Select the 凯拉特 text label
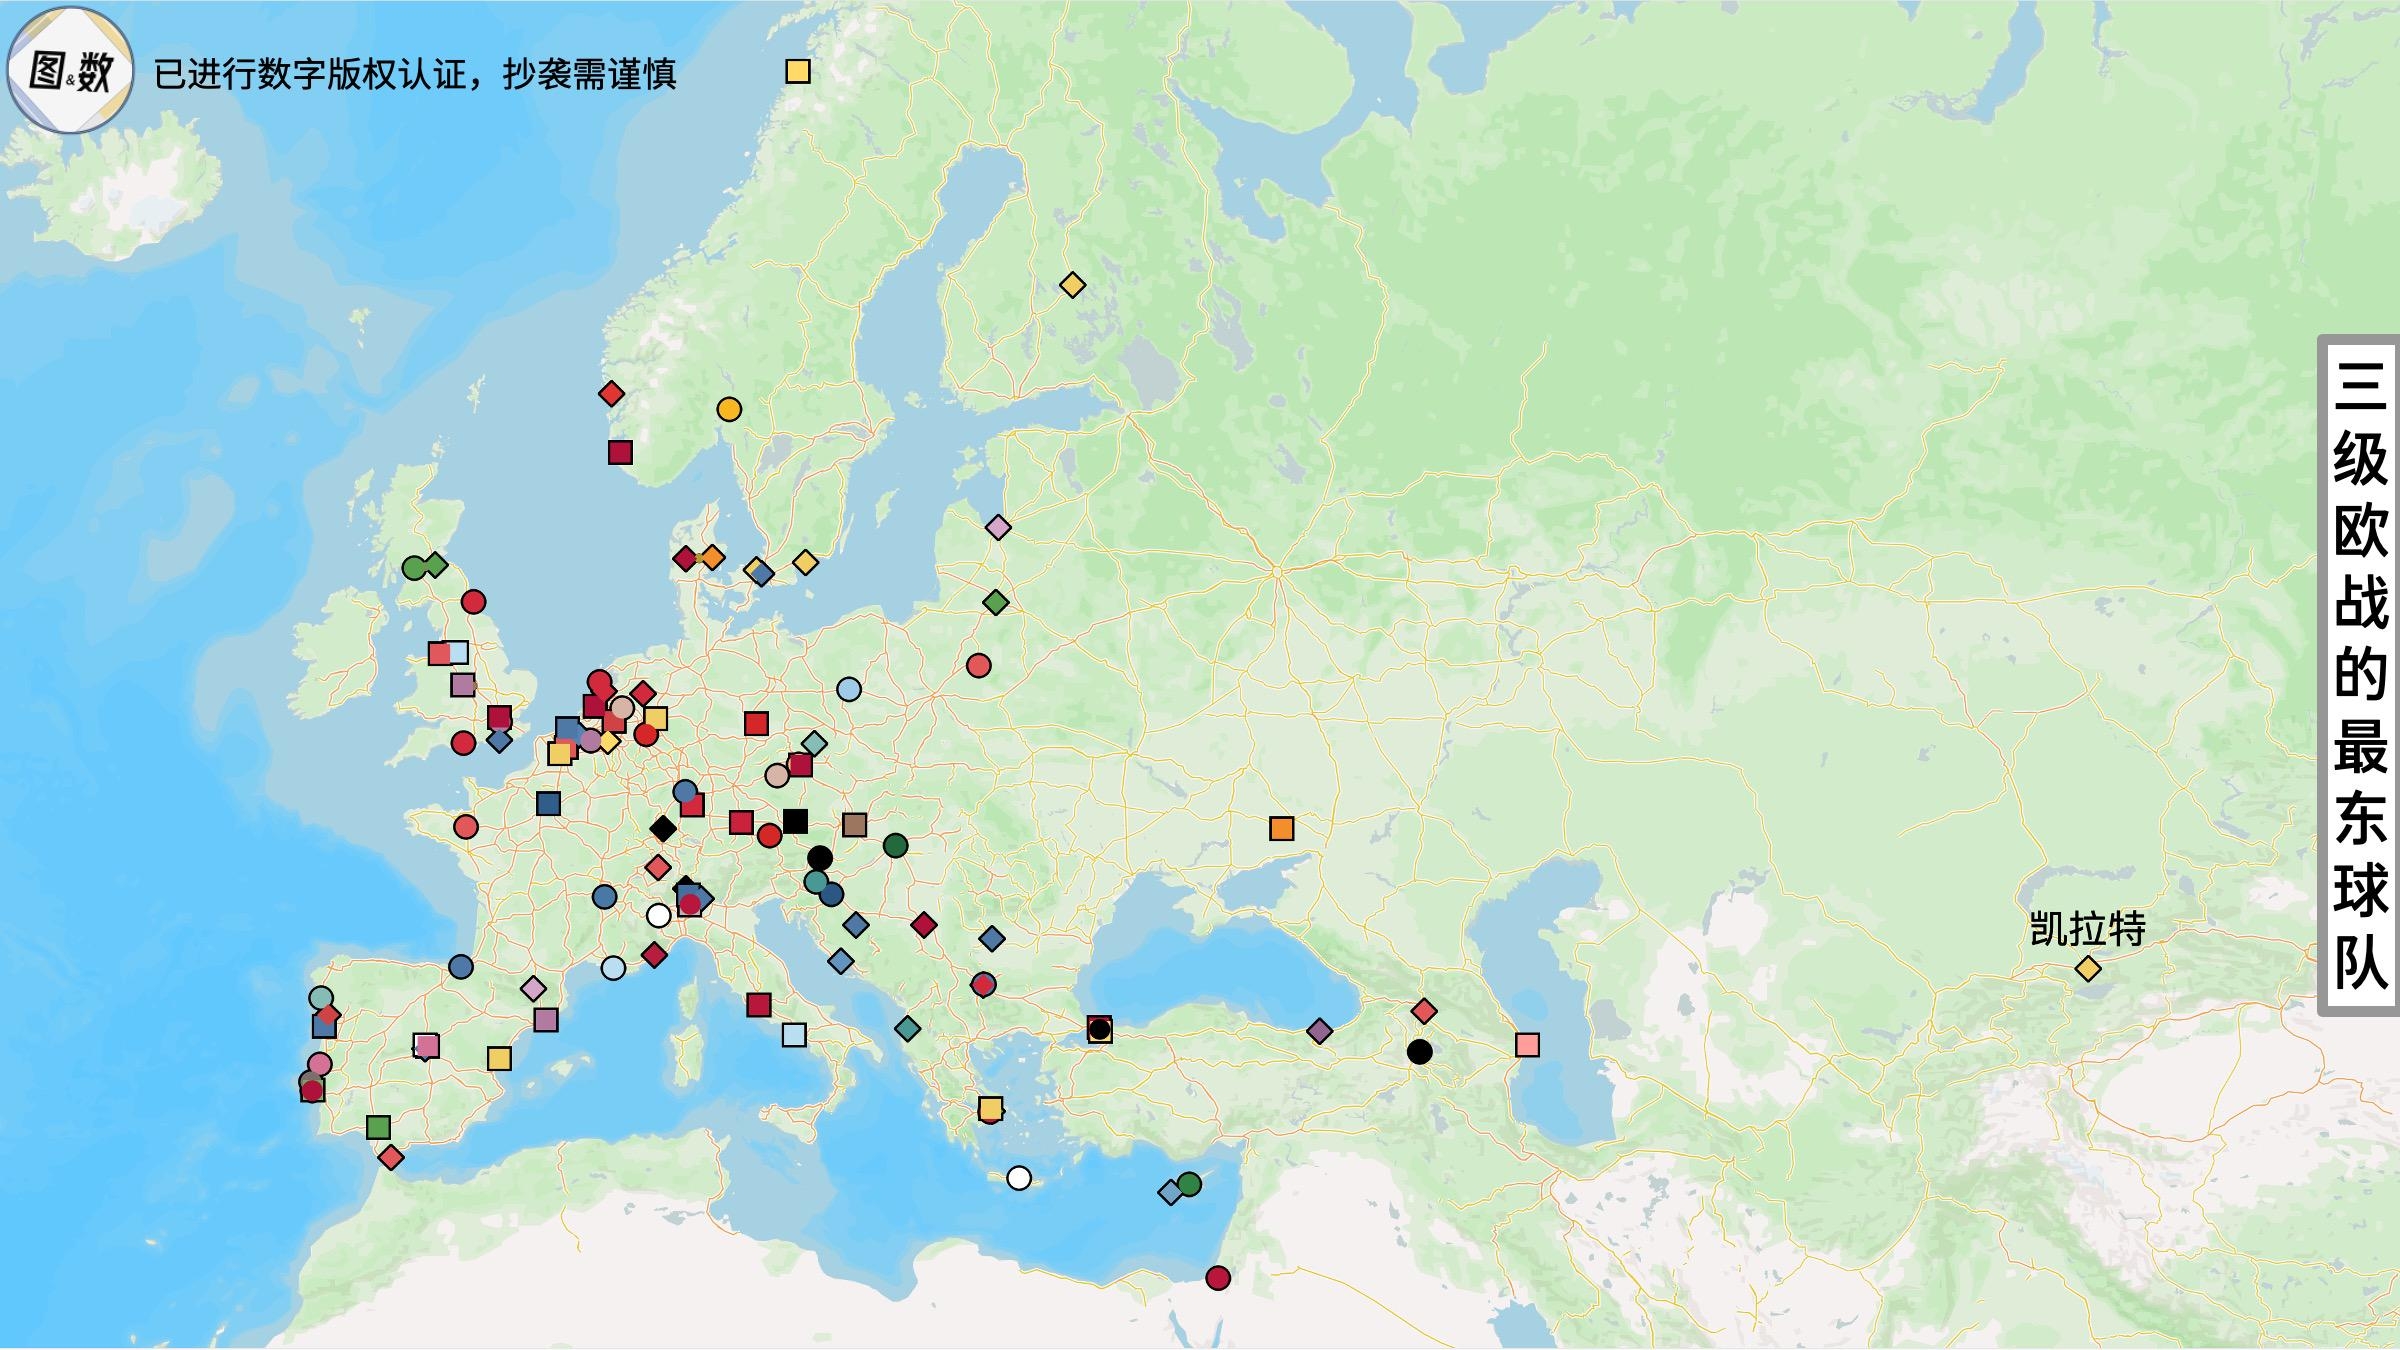Image resolution: width=2400 pixels, height=1350 pixels. 2088,929
